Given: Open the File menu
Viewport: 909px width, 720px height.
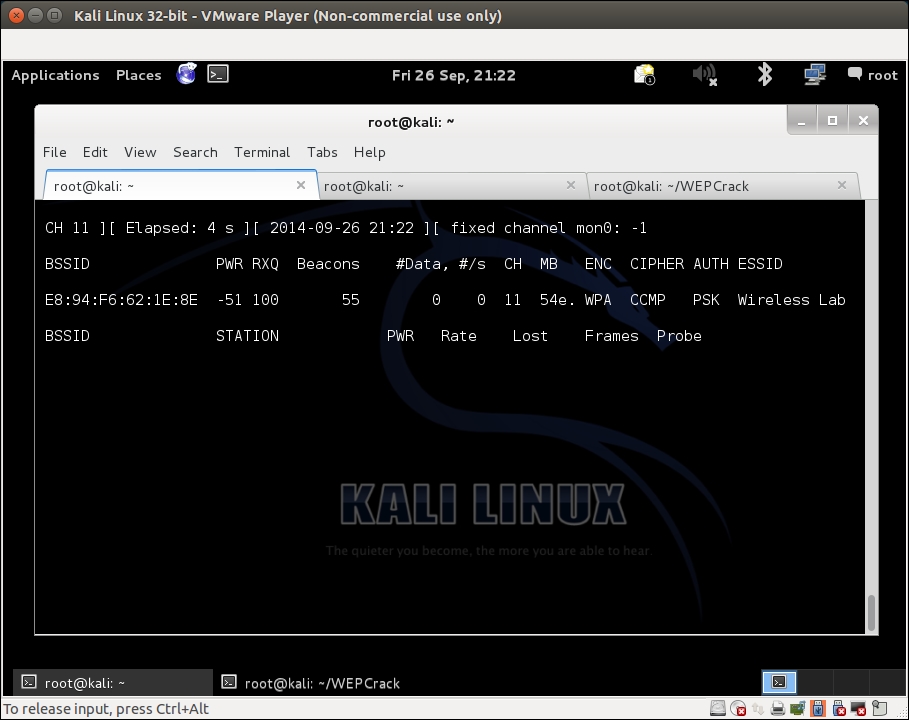Looking at the screenshot, I should (x=54, y=152).
